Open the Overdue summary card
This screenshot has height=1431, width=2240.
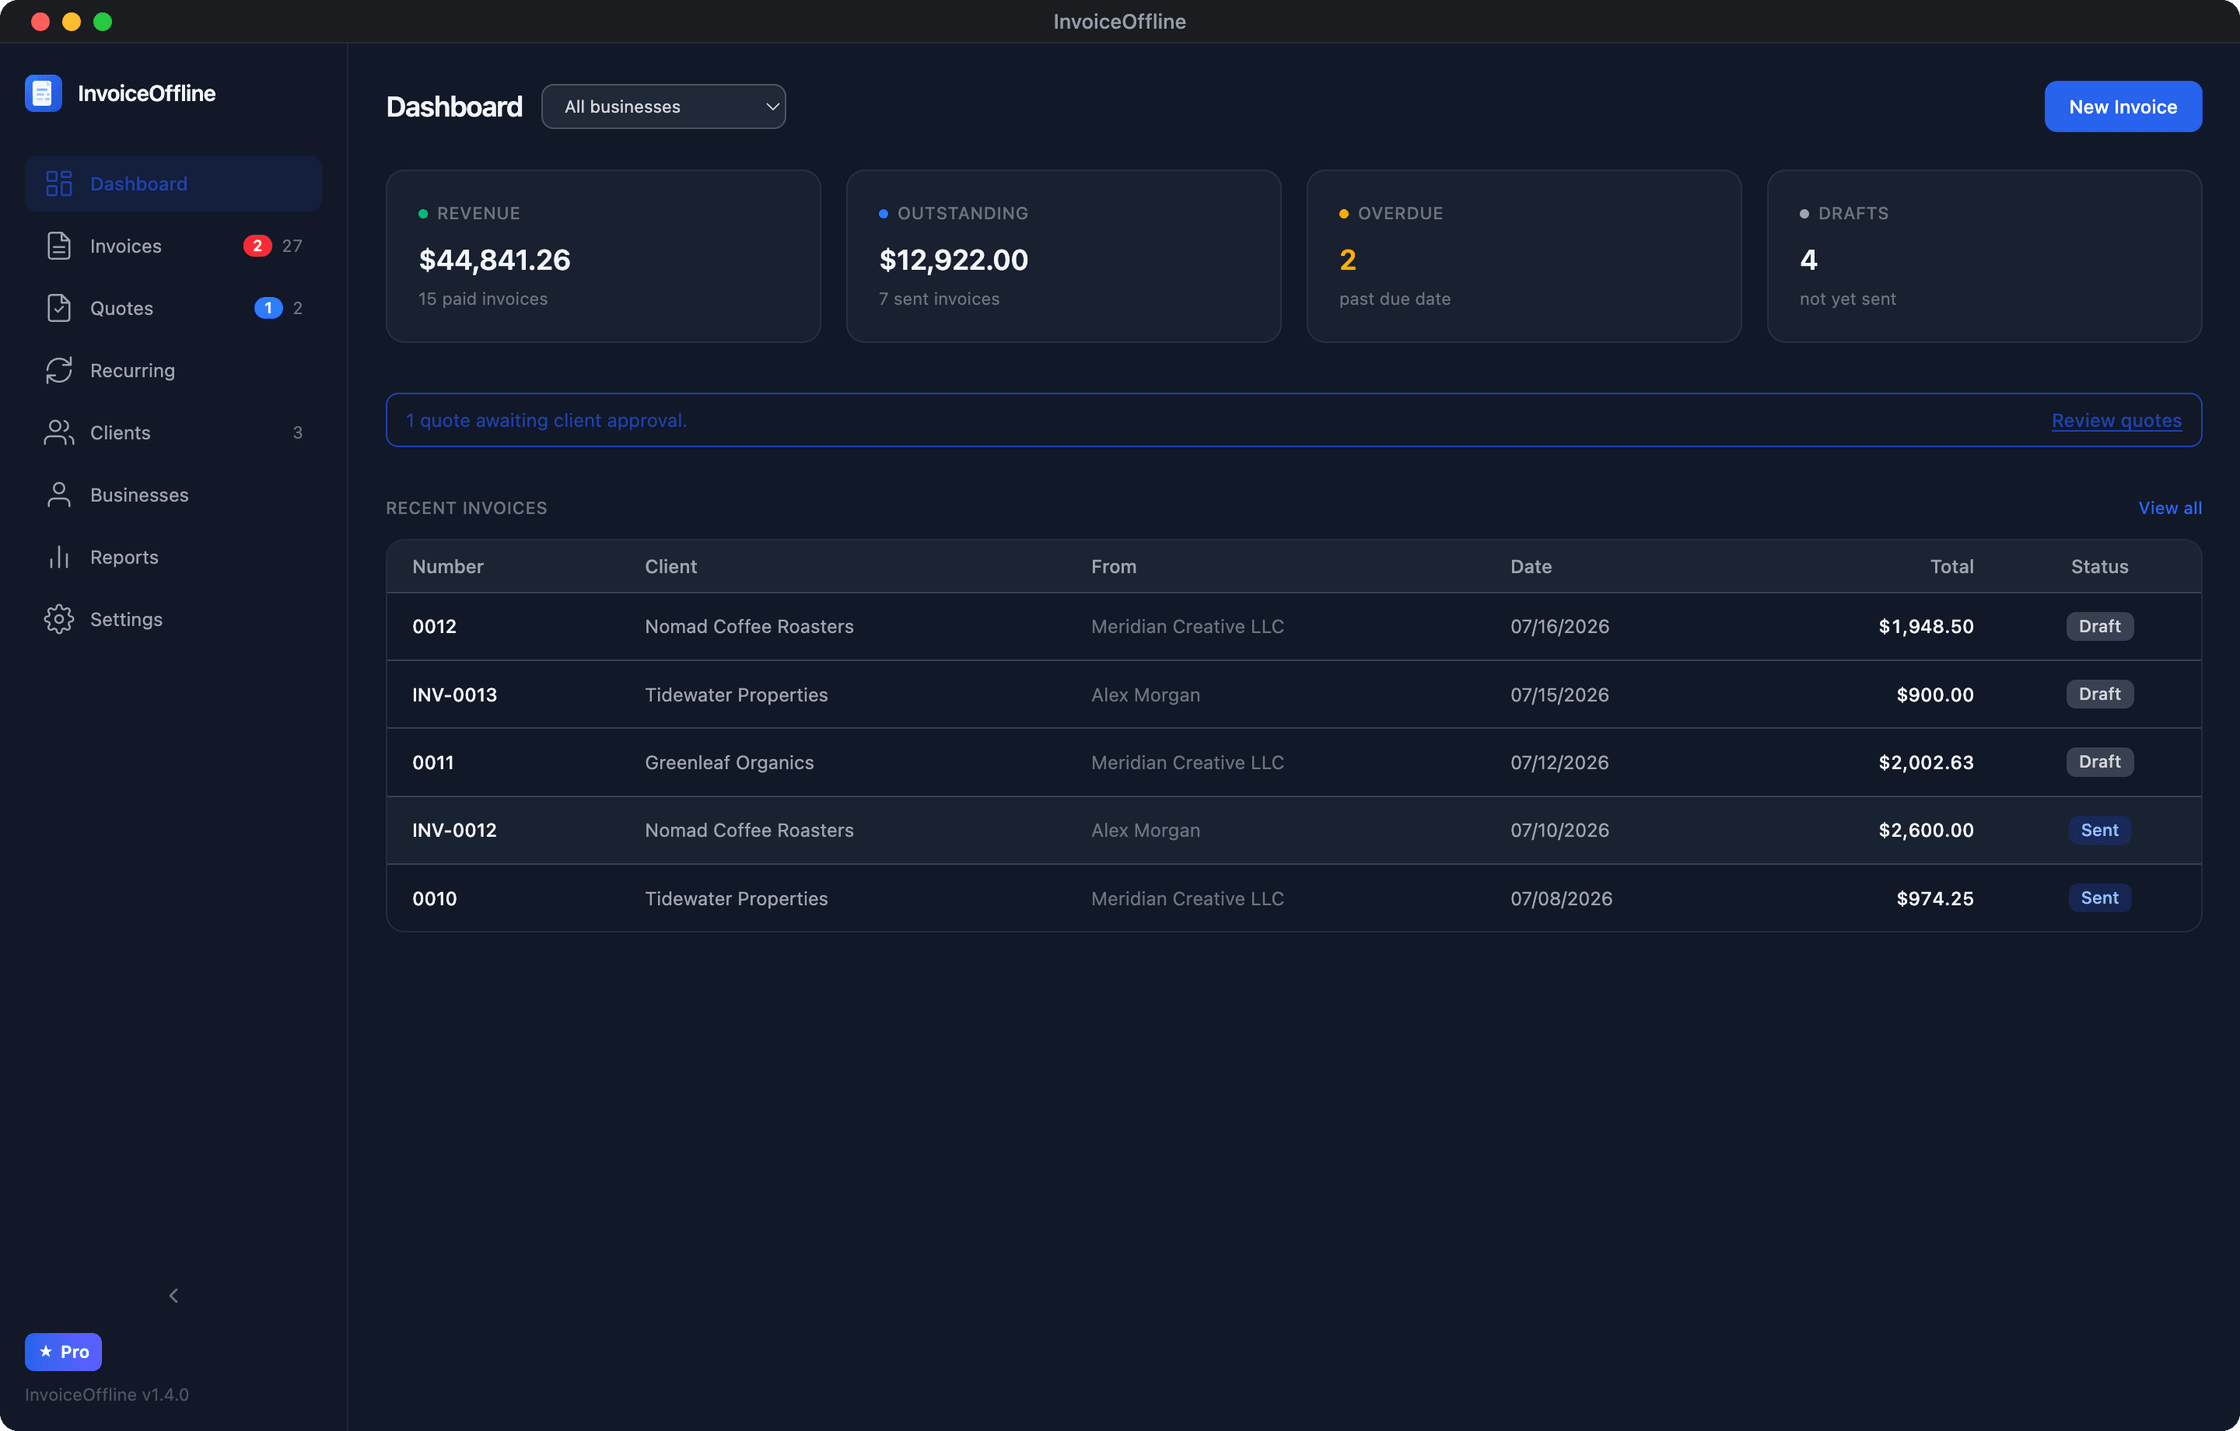1524,256
